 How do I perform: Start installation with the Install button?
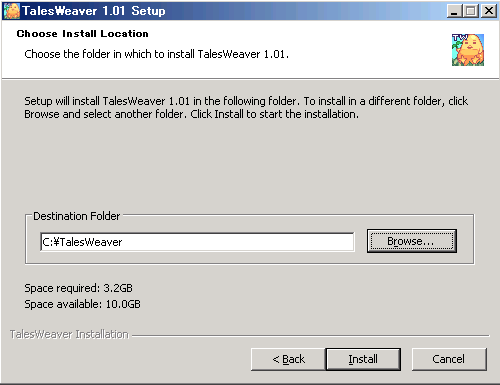click(x=363, y=359)
